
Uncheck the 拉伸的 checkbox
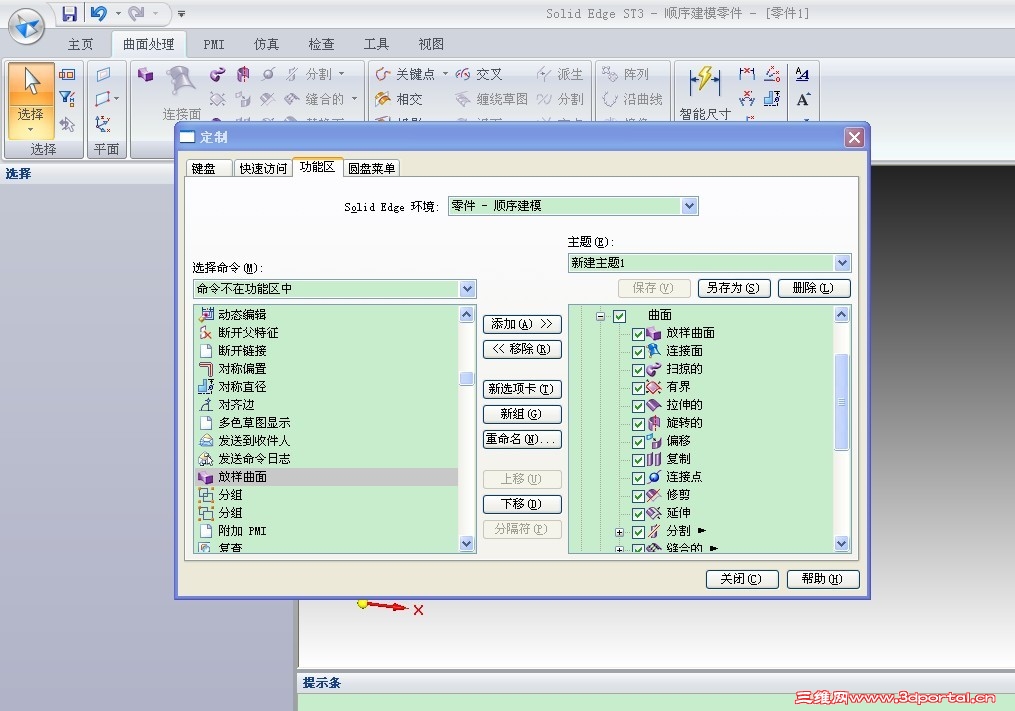tap(638, 406)
